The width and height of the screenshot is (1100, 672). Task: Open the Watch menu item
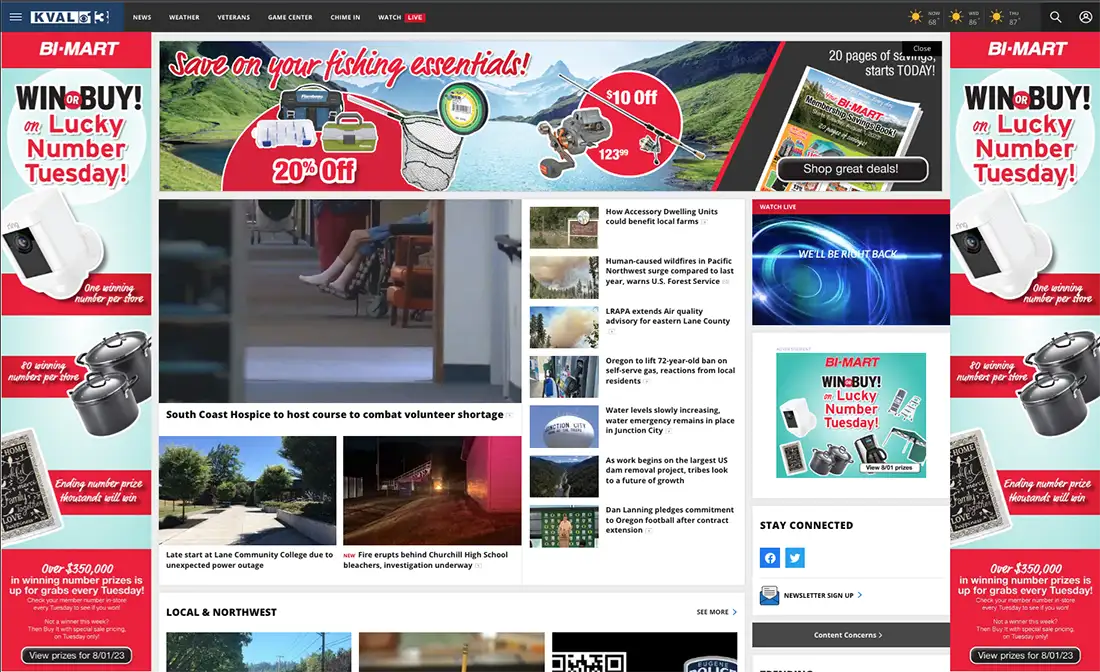coord(389,18)
